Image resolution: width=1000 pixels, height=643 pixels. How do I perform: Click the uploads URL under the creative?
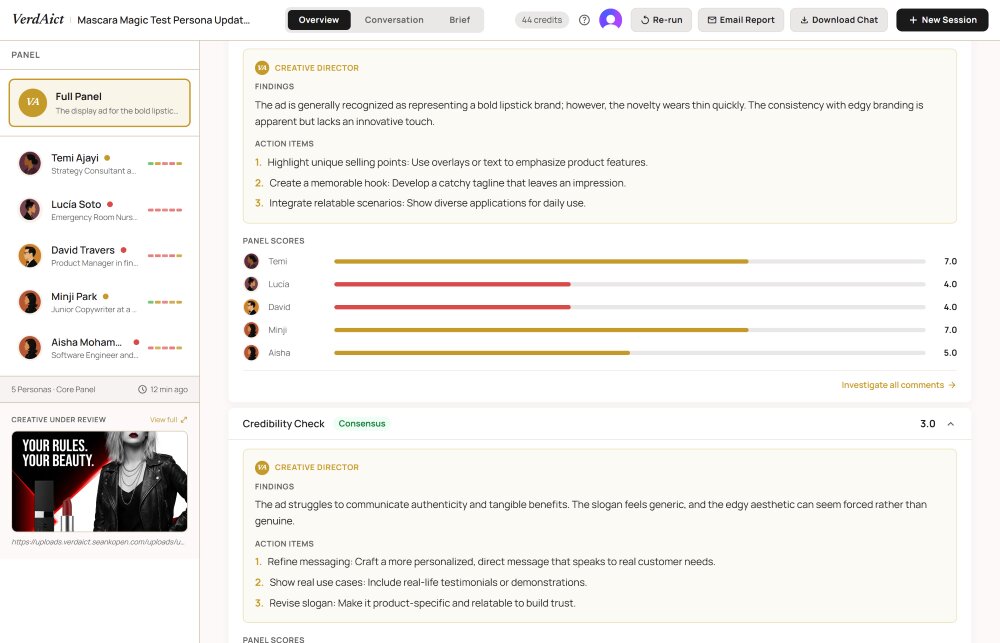98,542
